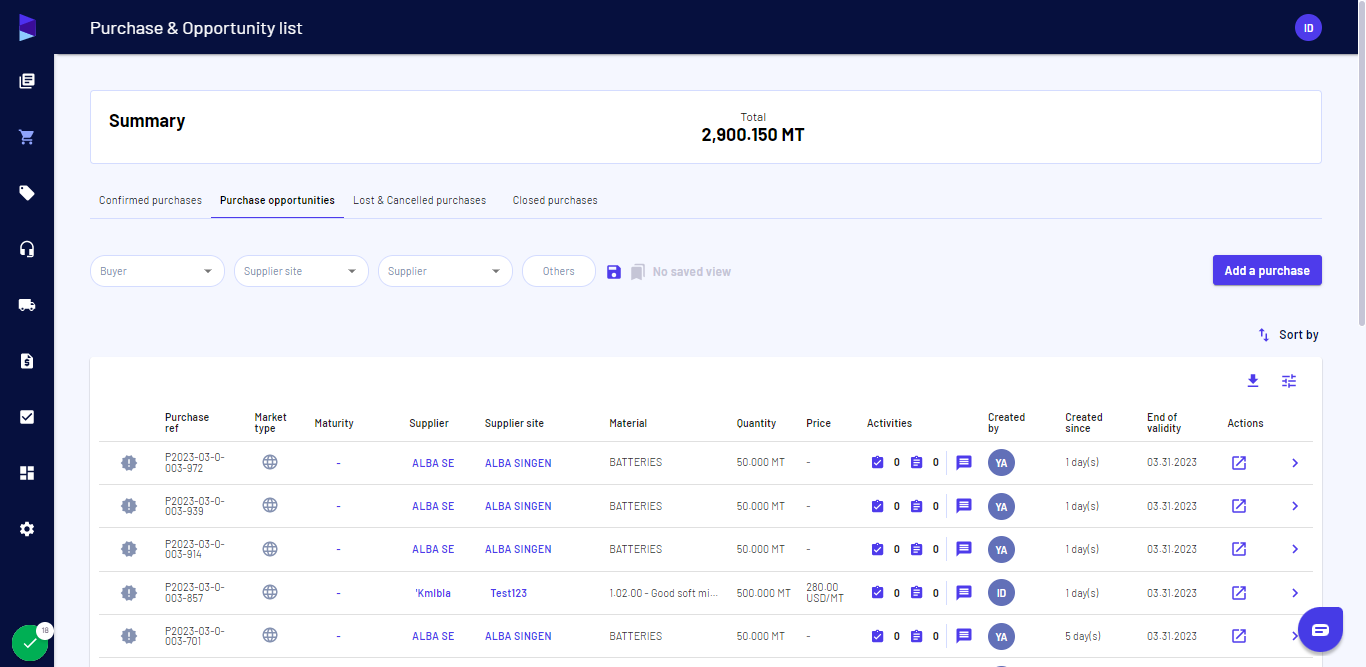Click notes clipboard icon for P2023-03-0-003-857
Screen dimensions: 1366x667
point(916,593)
